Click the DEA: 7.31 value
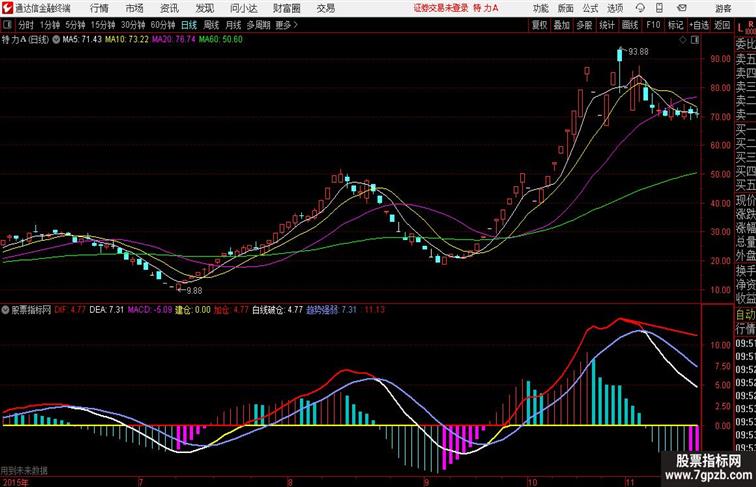Image resolution: width=756 pixels, height=487 pixels. click(107, 310)
